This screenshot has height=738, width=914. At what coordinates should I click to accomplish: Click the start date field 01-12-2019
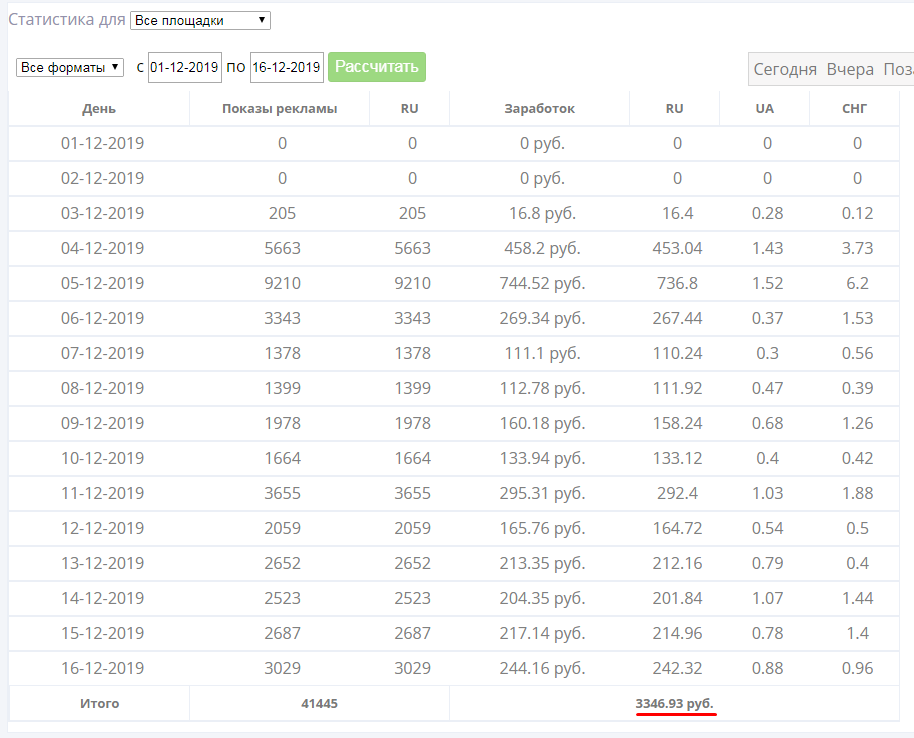185,68
